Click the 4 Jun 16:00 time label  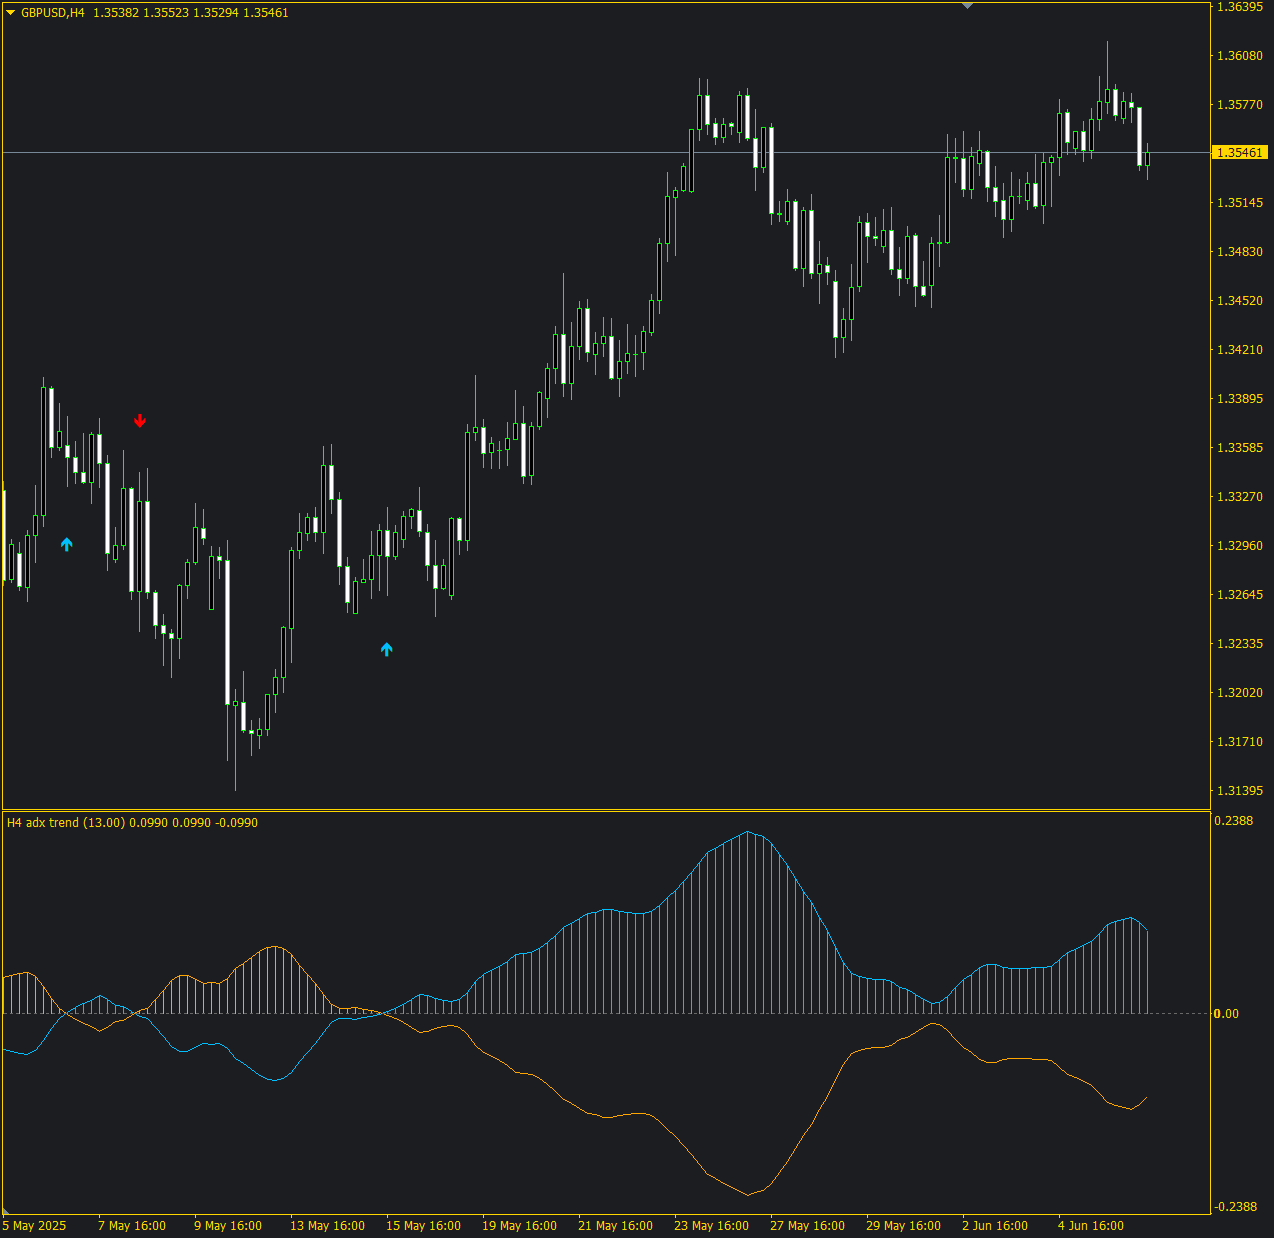tap(1091, 1226)
